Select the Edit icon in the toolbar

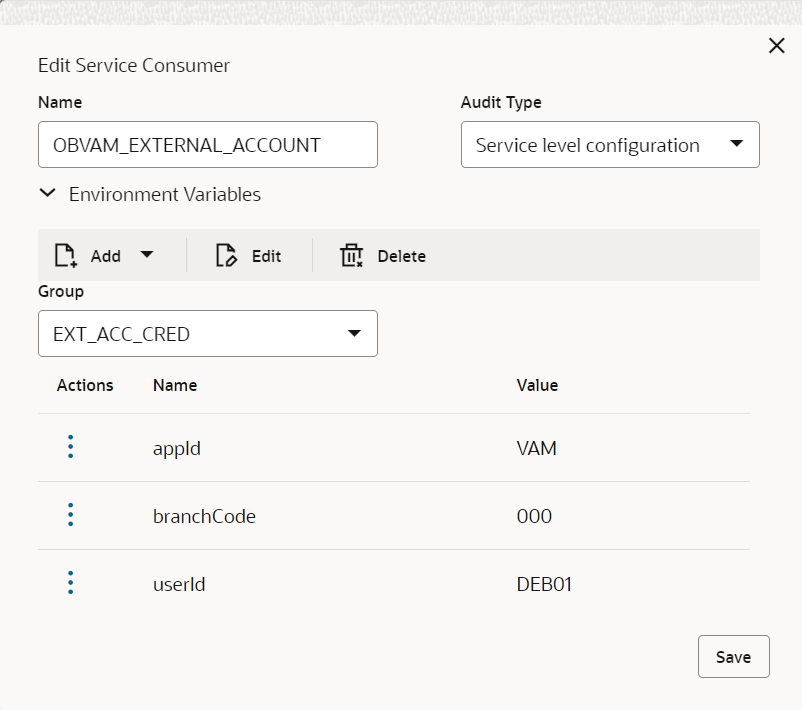[x=224, y=255]
